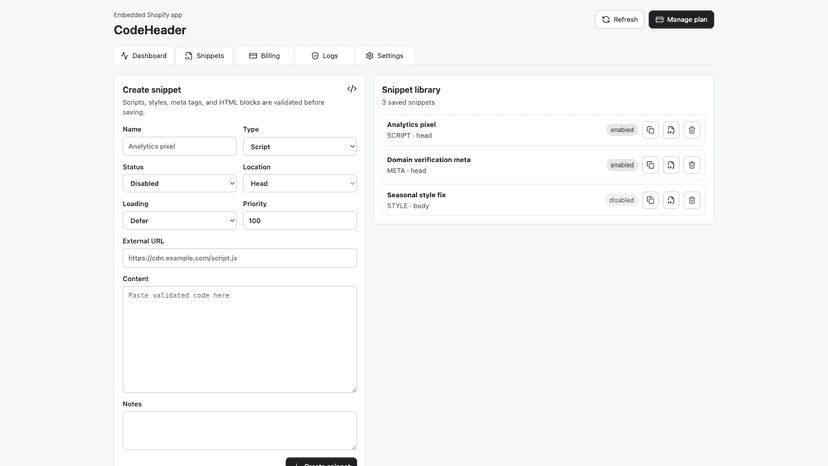Copy the Domain verification meta snippet
The height and width of the screenshot is (466, 828).
coord(650,165)
